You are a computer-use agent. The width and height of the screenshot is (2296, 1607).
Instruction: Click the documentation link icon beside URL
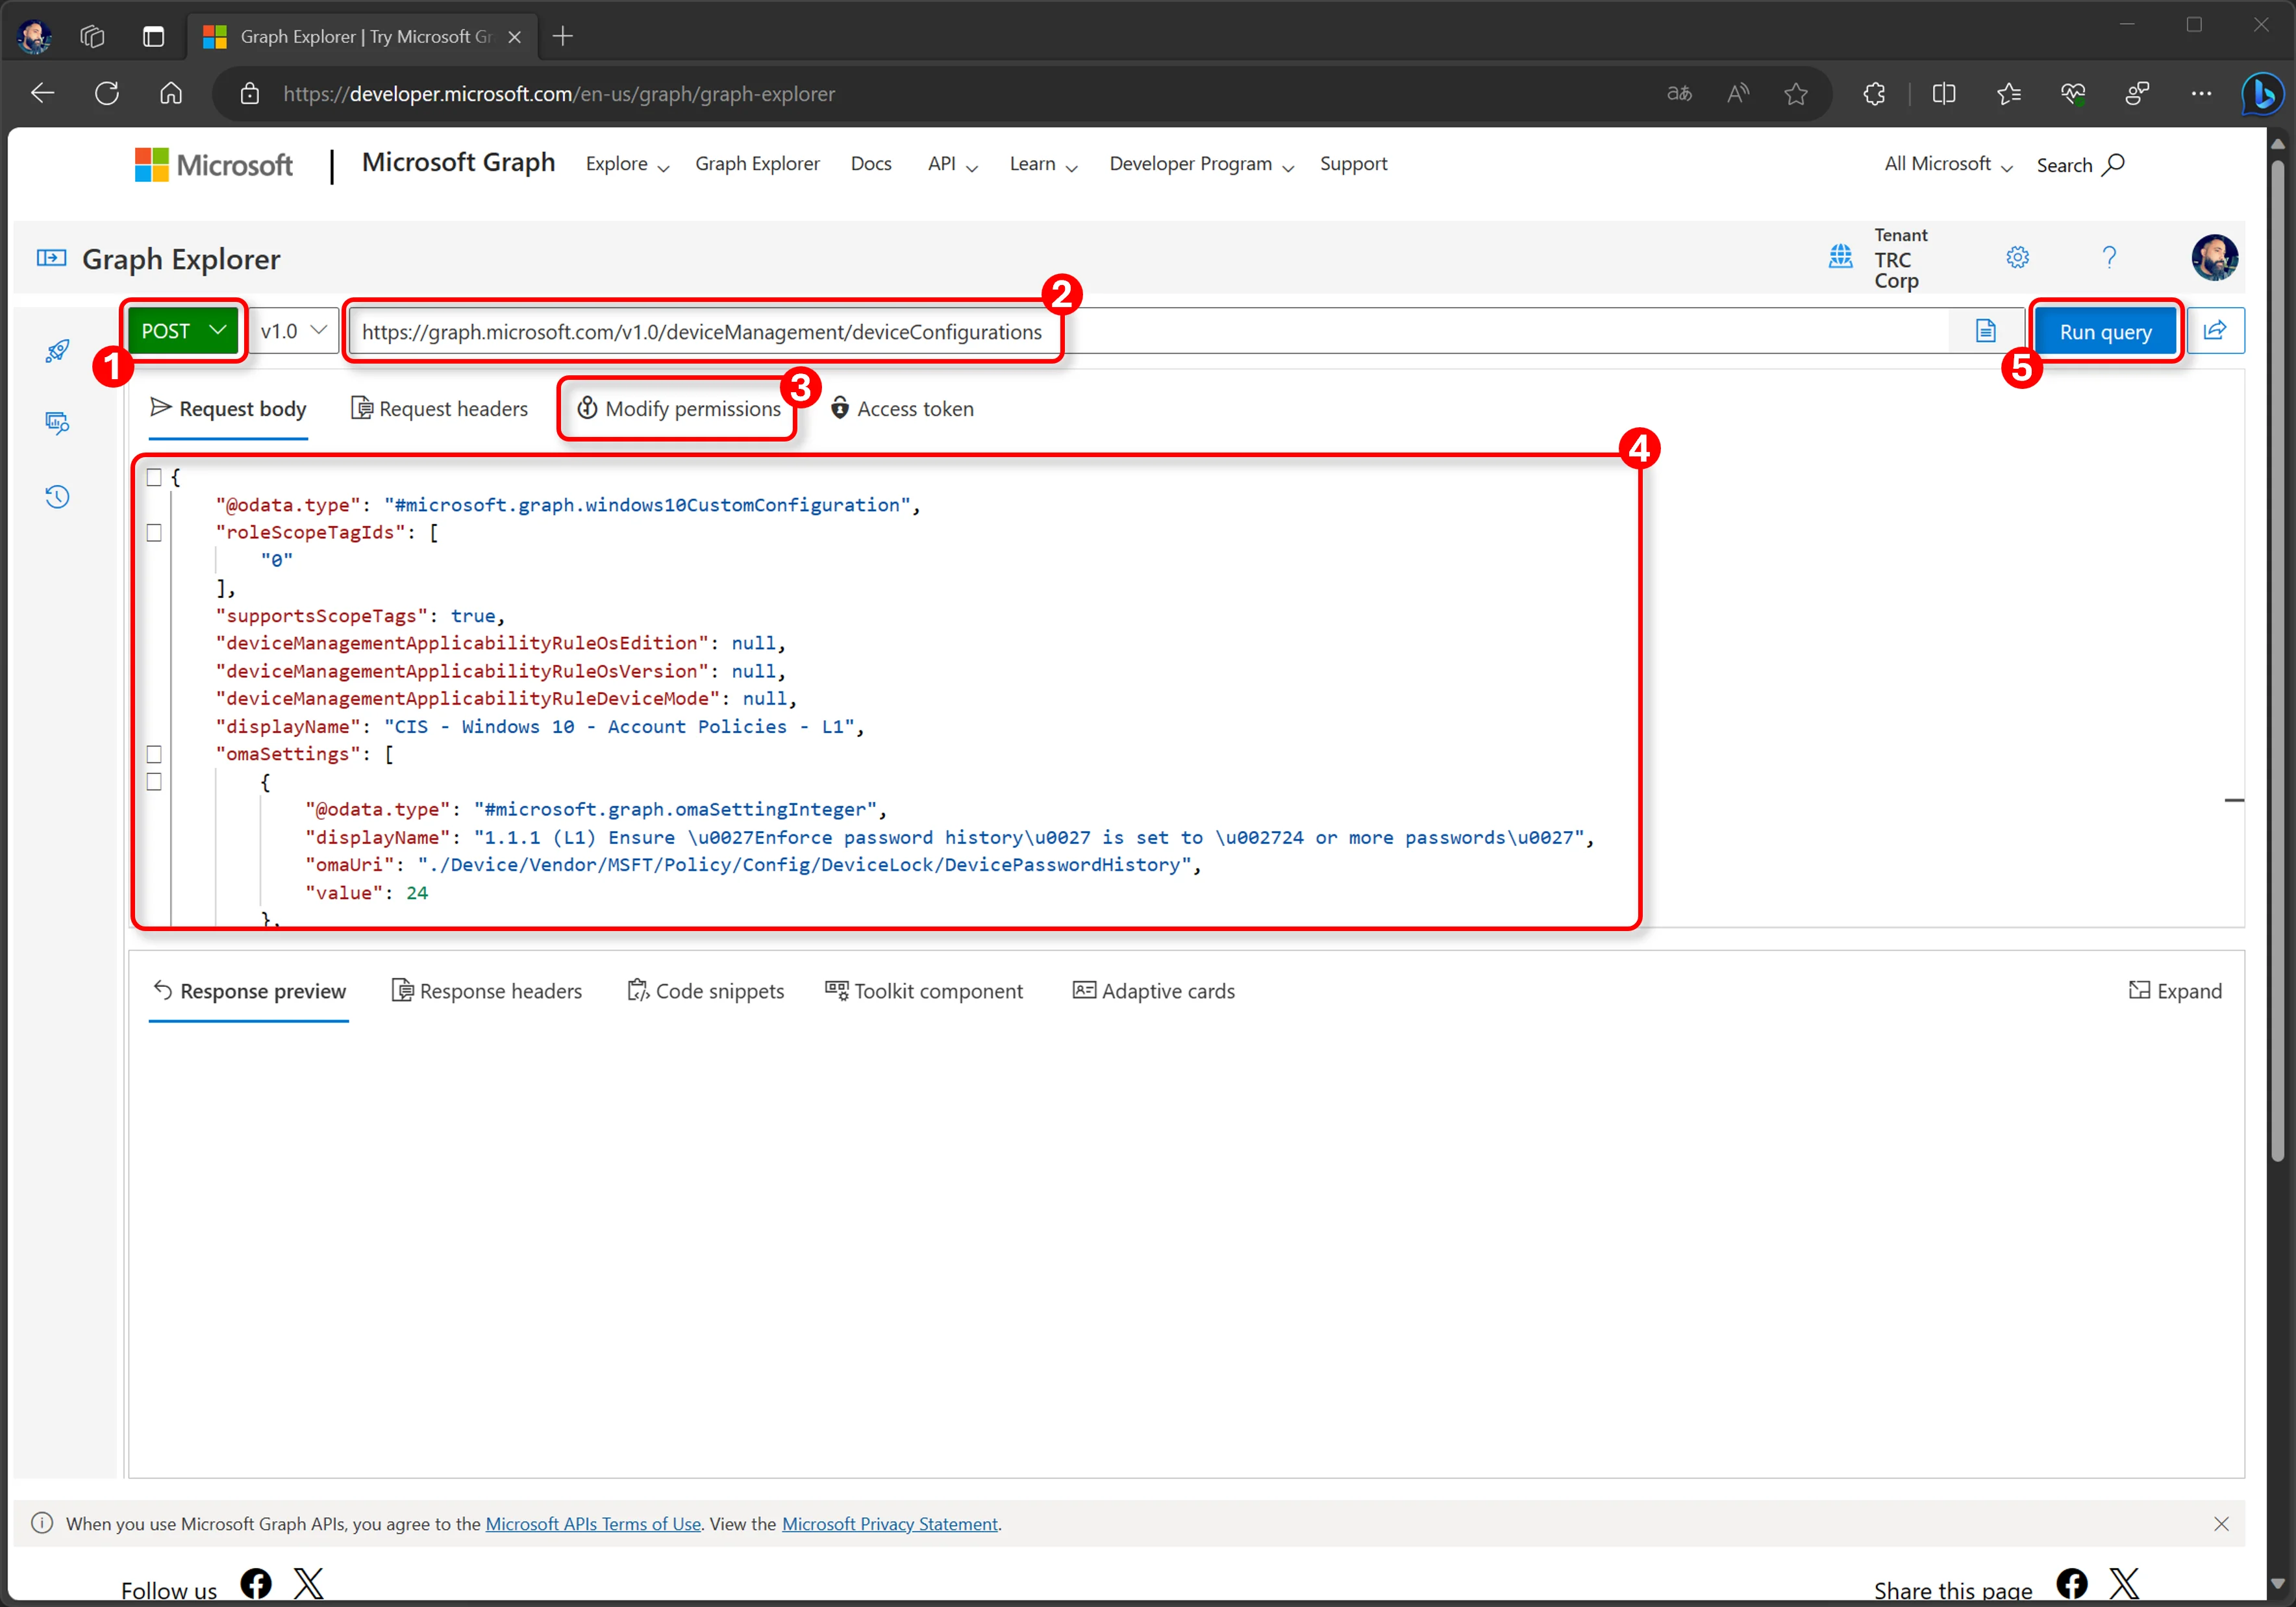coord(1985,331)
